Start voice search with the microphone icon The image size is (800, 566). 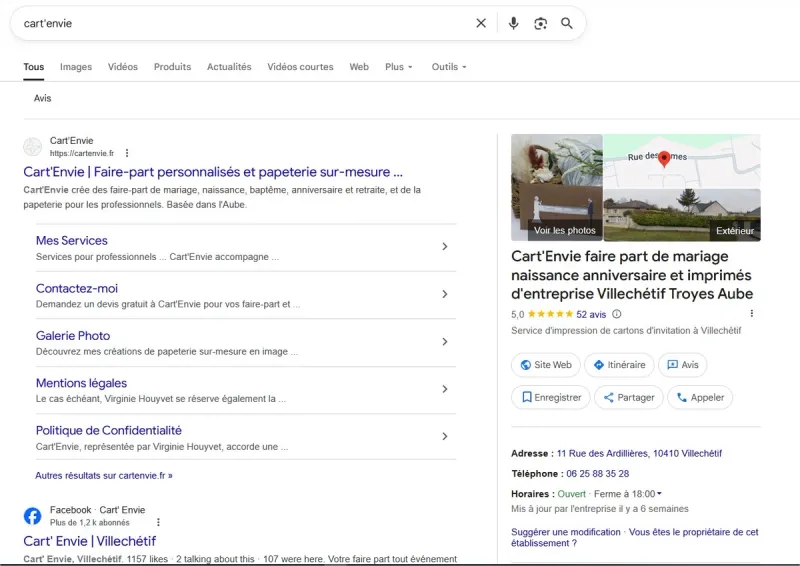[x=513, y=23]
